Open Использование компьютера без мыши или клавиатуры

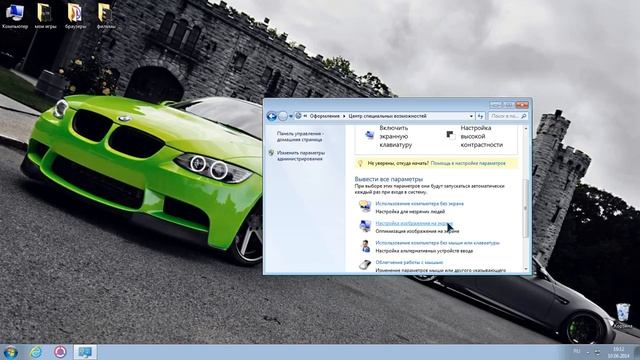click(x=437, y=243)
